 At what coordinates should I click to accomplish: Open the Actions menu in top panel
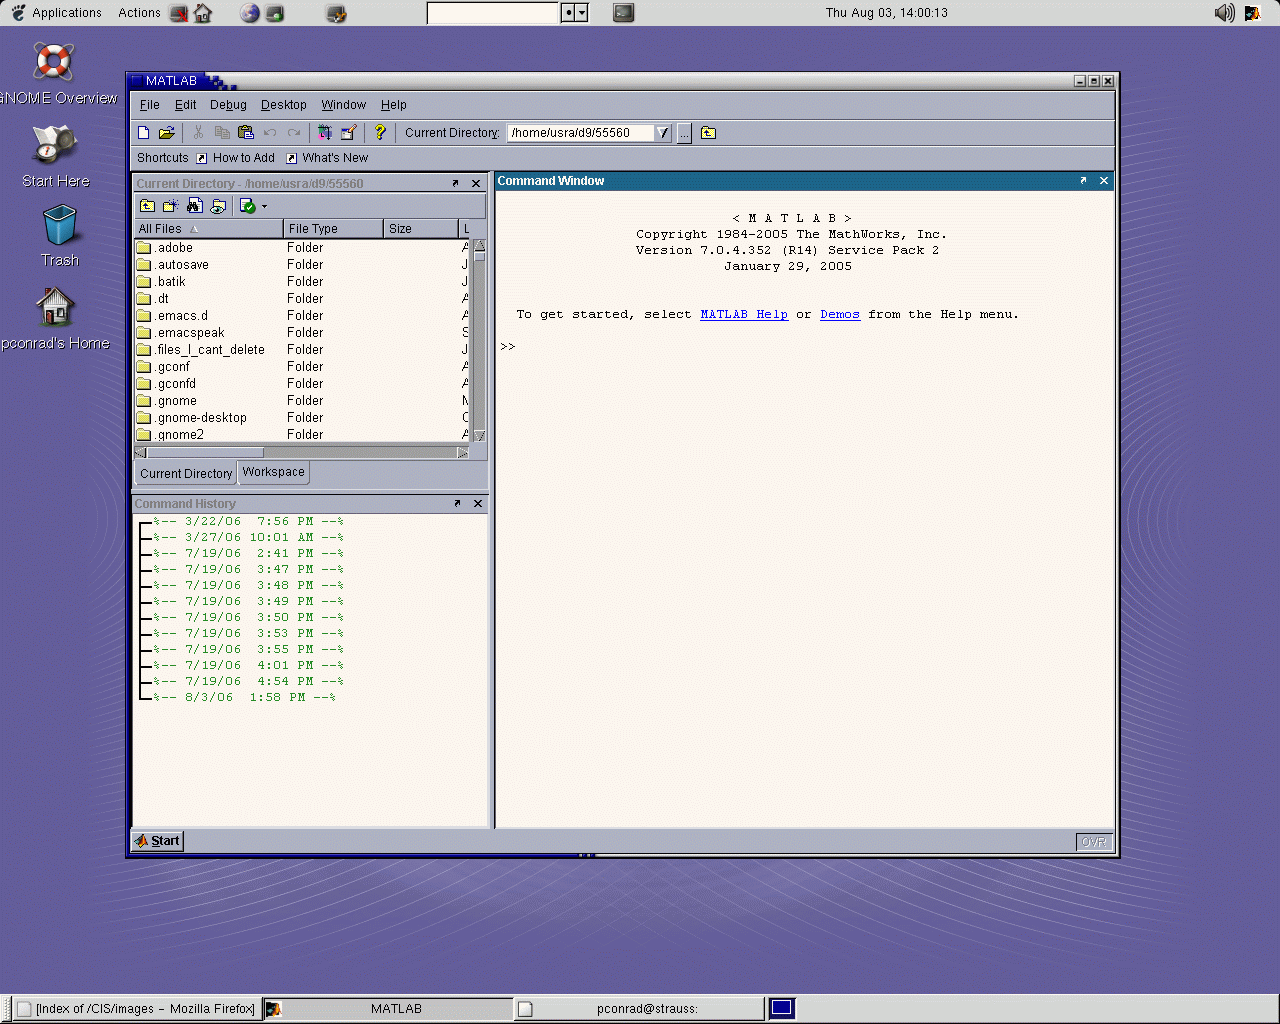pyautogui.click(x=139, y=13)
